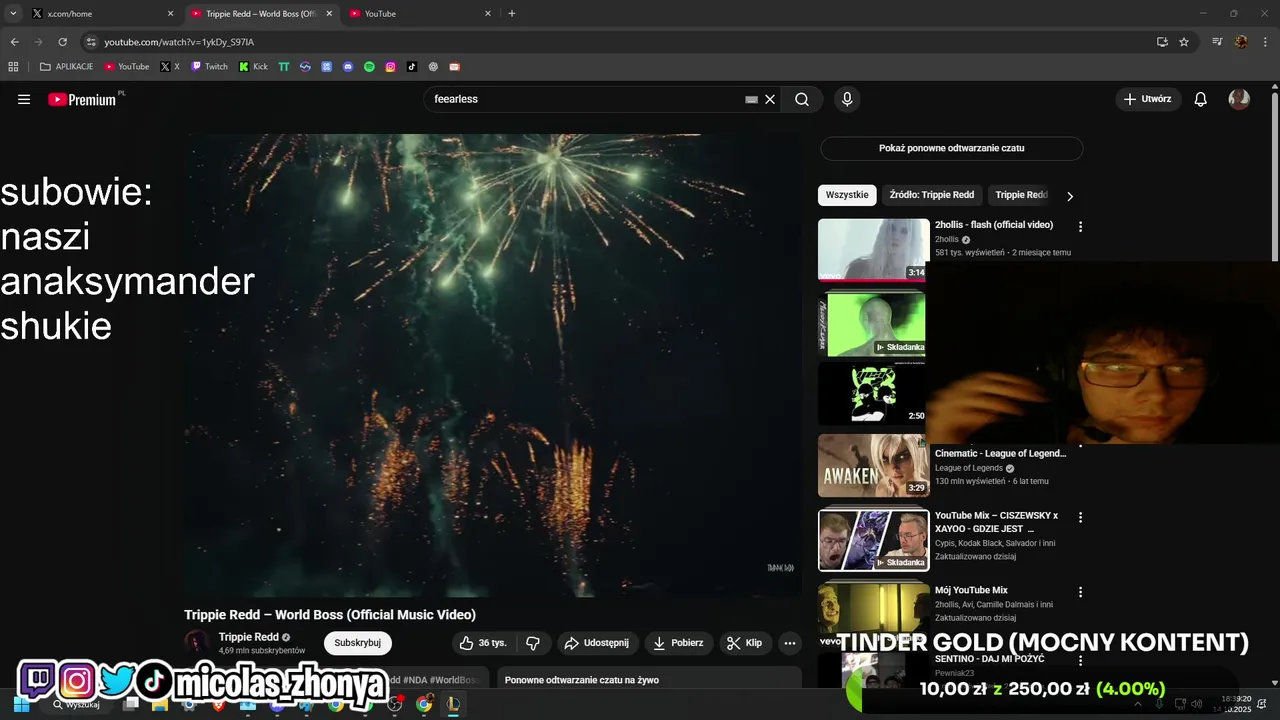Open a new Chrome tab
Image resolution: width=1280 pixels, height=720 pixels.
(x=512, y=14)
